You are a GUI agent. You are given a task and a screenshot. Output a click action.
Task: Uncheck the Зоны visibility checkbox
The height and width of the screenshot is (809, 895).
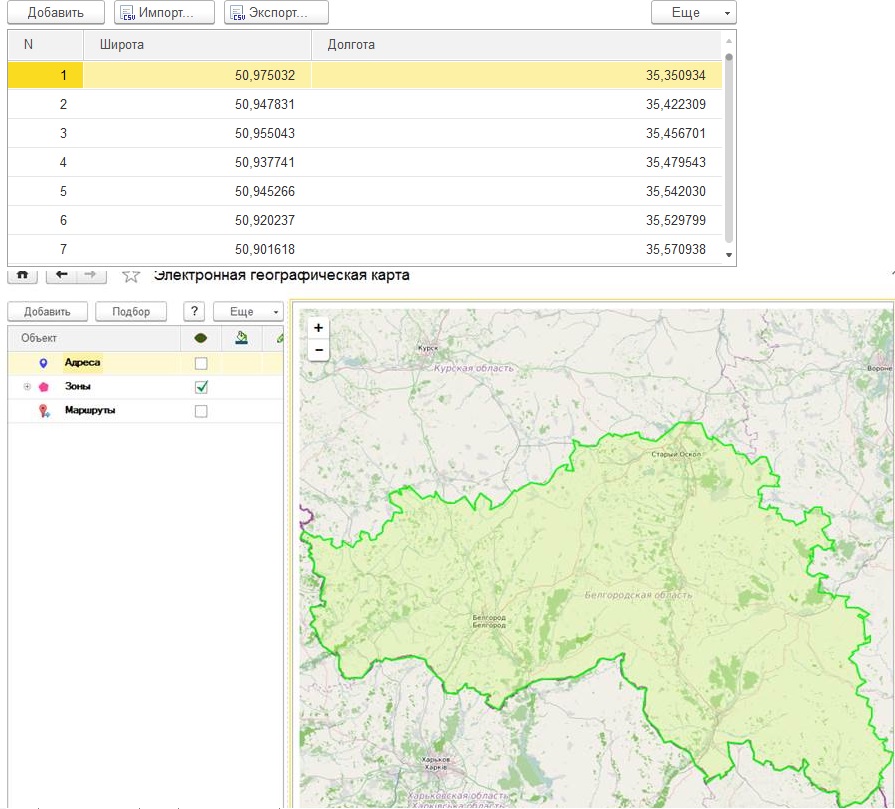(x=201, y=387)
